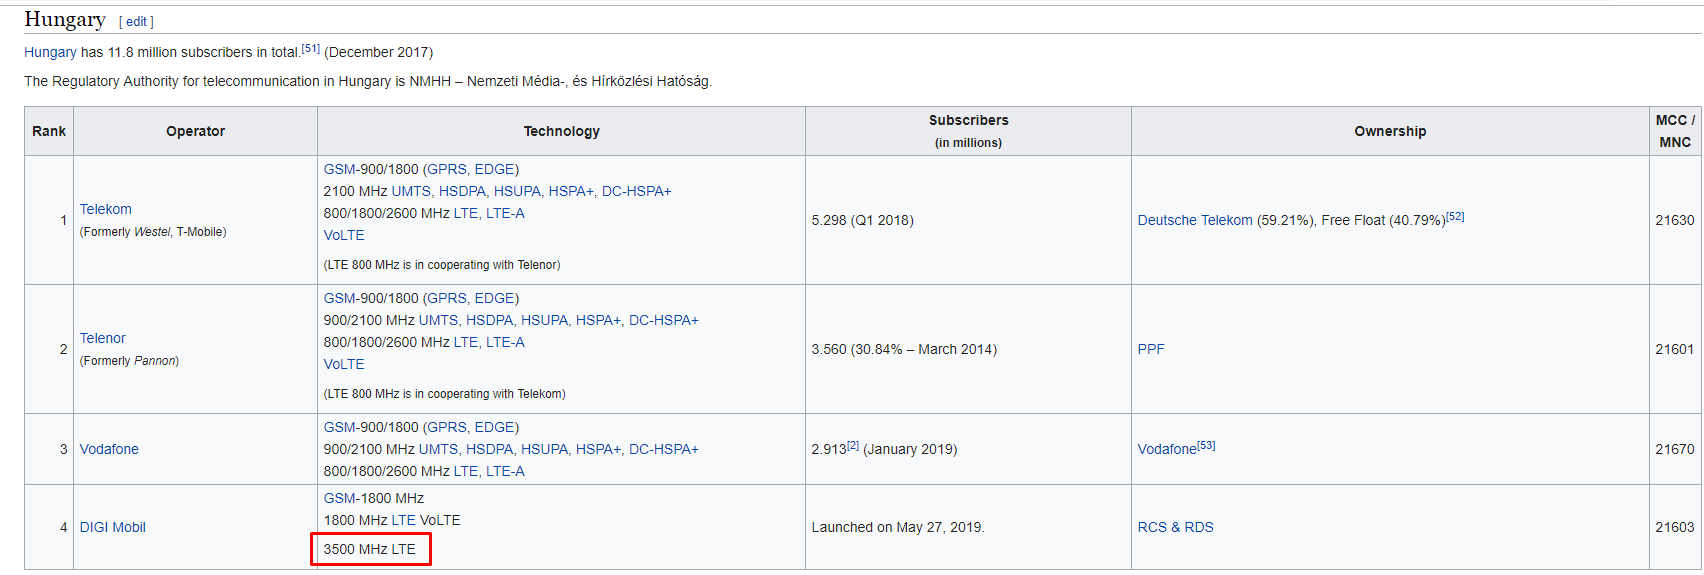Select the 21670 code cell
Viewport: 1704px width, 575px height.
(1675, 449)
